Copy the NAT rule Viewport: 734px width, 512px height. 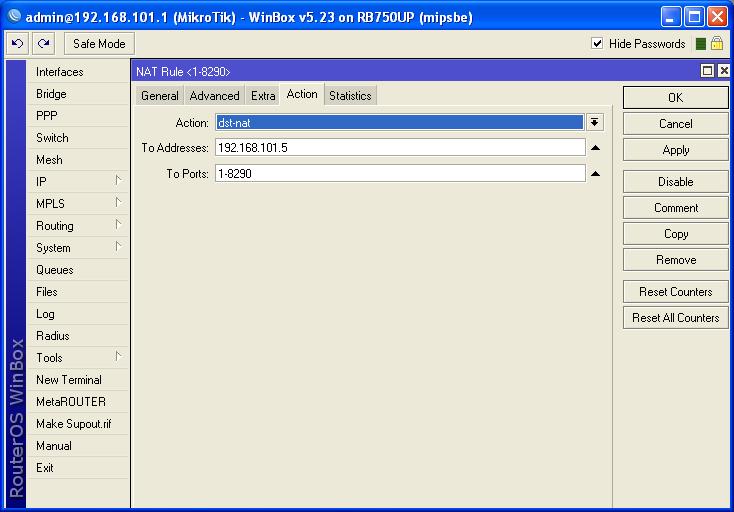point(675,234)
